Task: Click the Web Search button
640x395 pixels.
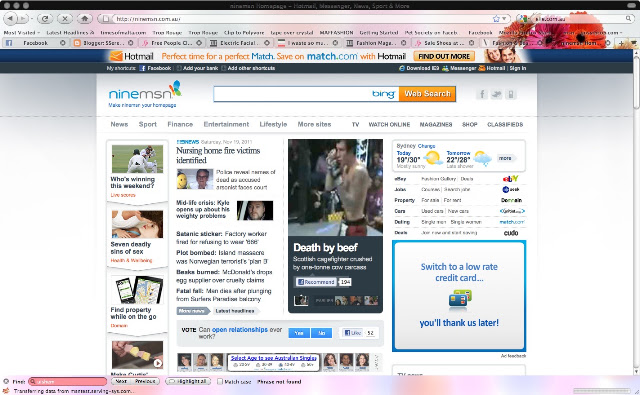Action: tap(427, 94)
